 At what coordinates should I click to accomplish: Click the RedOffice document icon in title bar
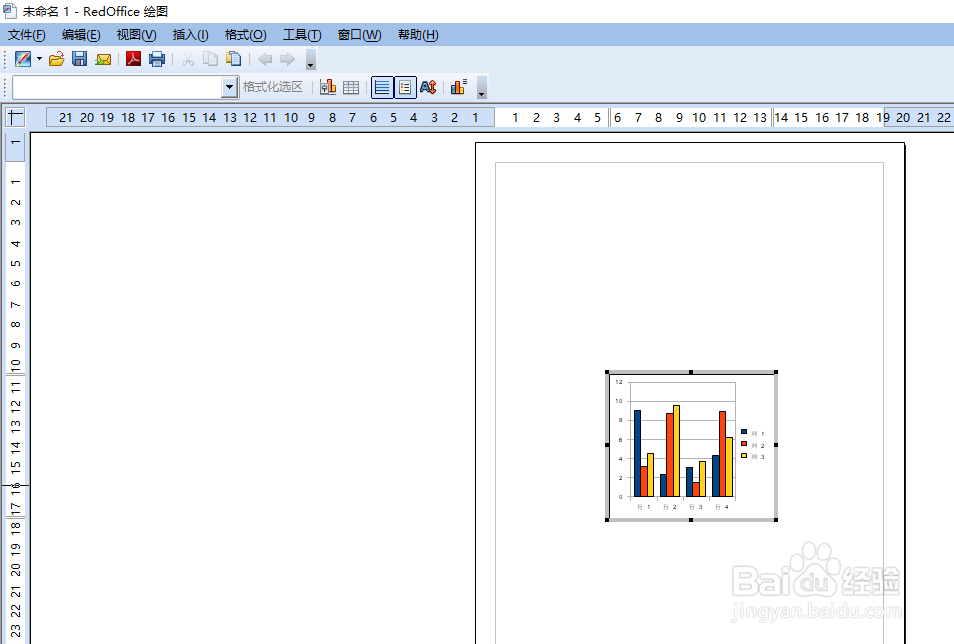(10, 10)
